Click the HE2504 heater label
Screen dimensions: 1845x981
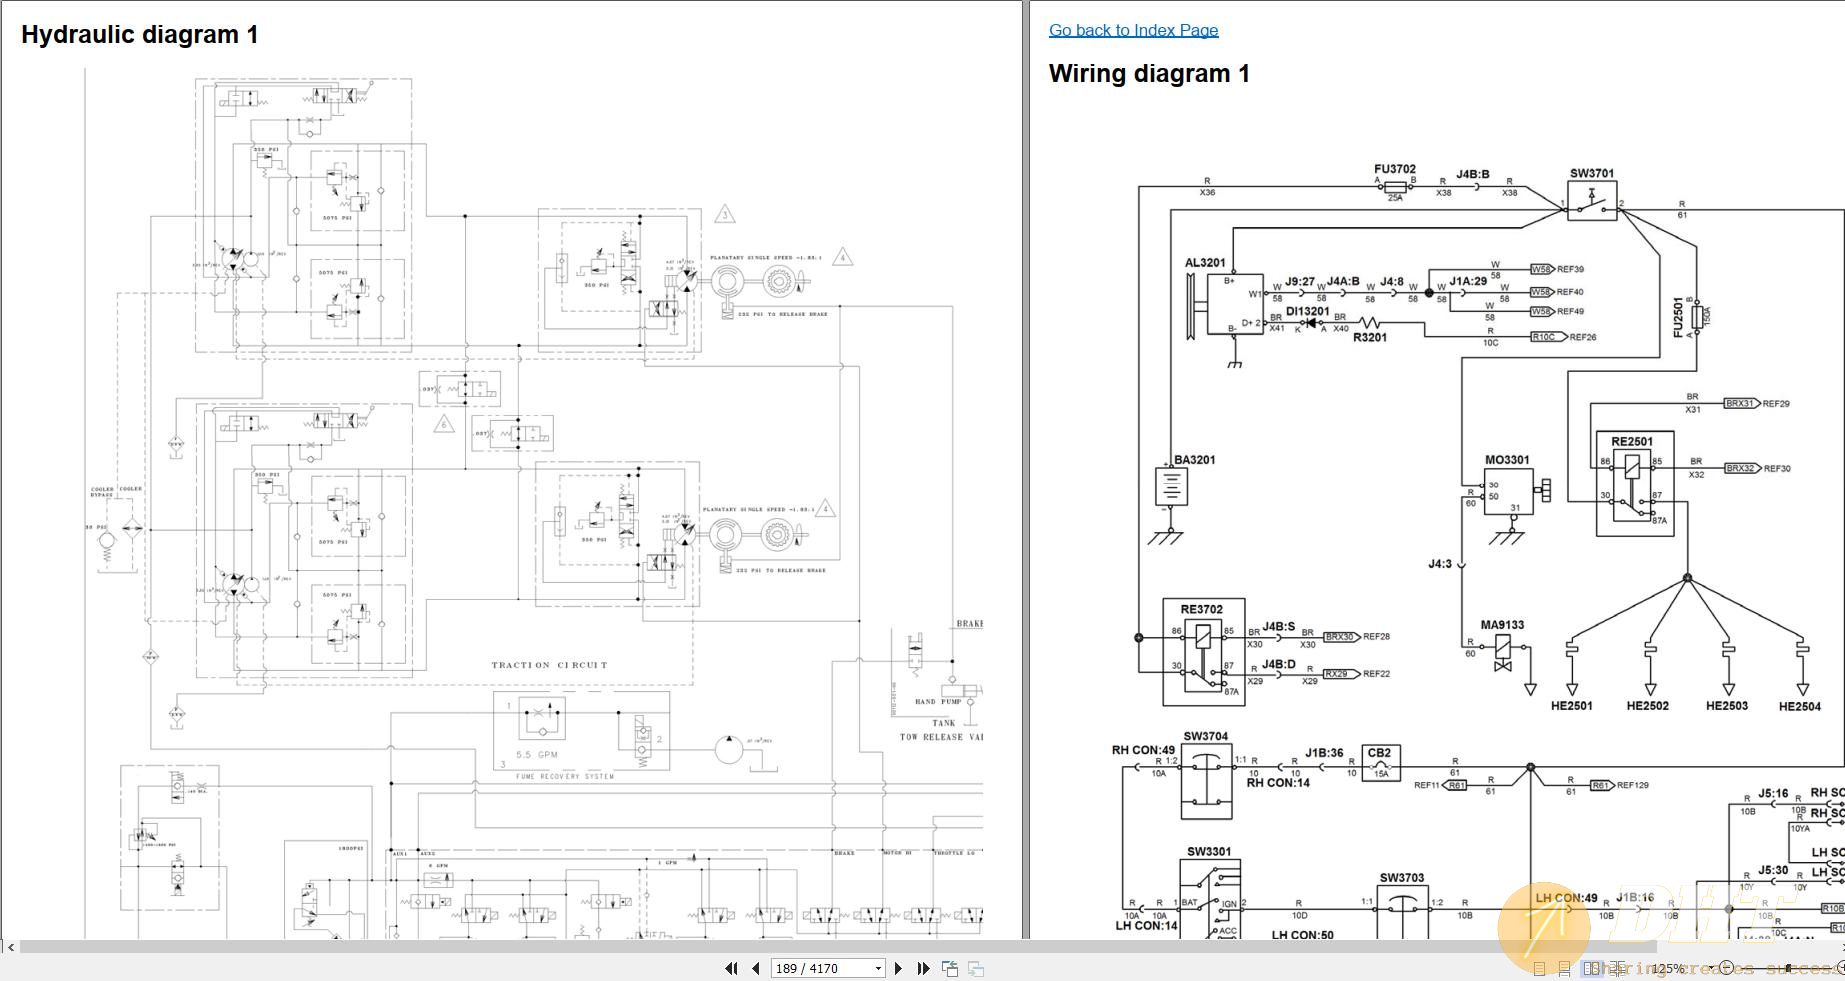1800,707
